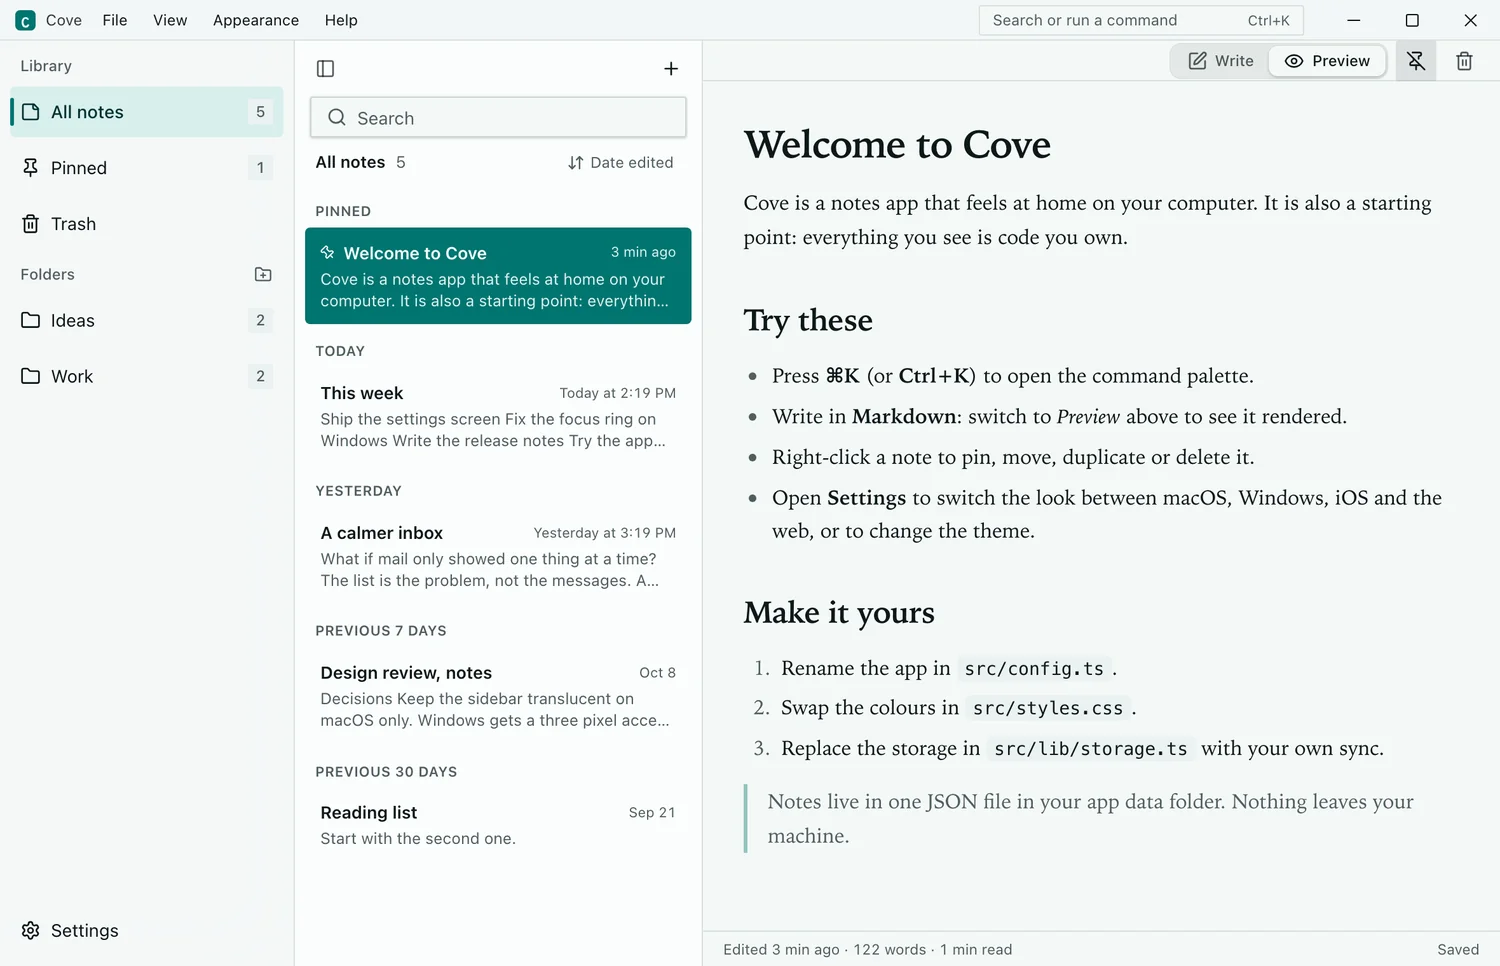The width and height of the screenshot is (1500, 966).
Task: Open the Trash library section
Action: 147,224
